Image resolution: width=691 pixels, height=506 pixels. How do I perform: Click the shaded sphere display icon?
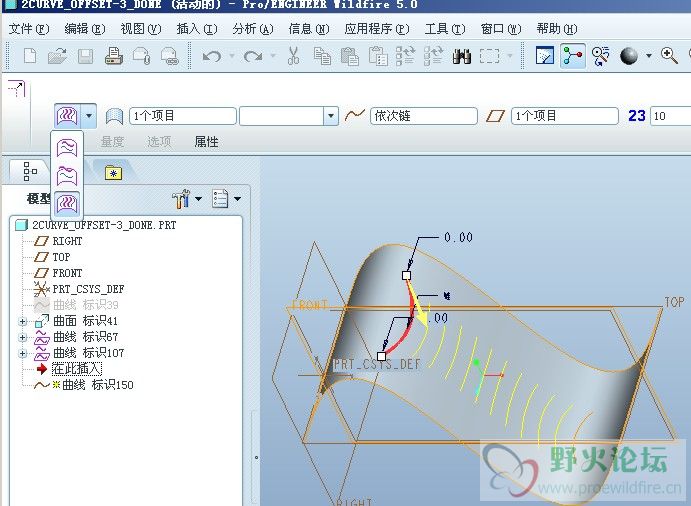[628, 56]
